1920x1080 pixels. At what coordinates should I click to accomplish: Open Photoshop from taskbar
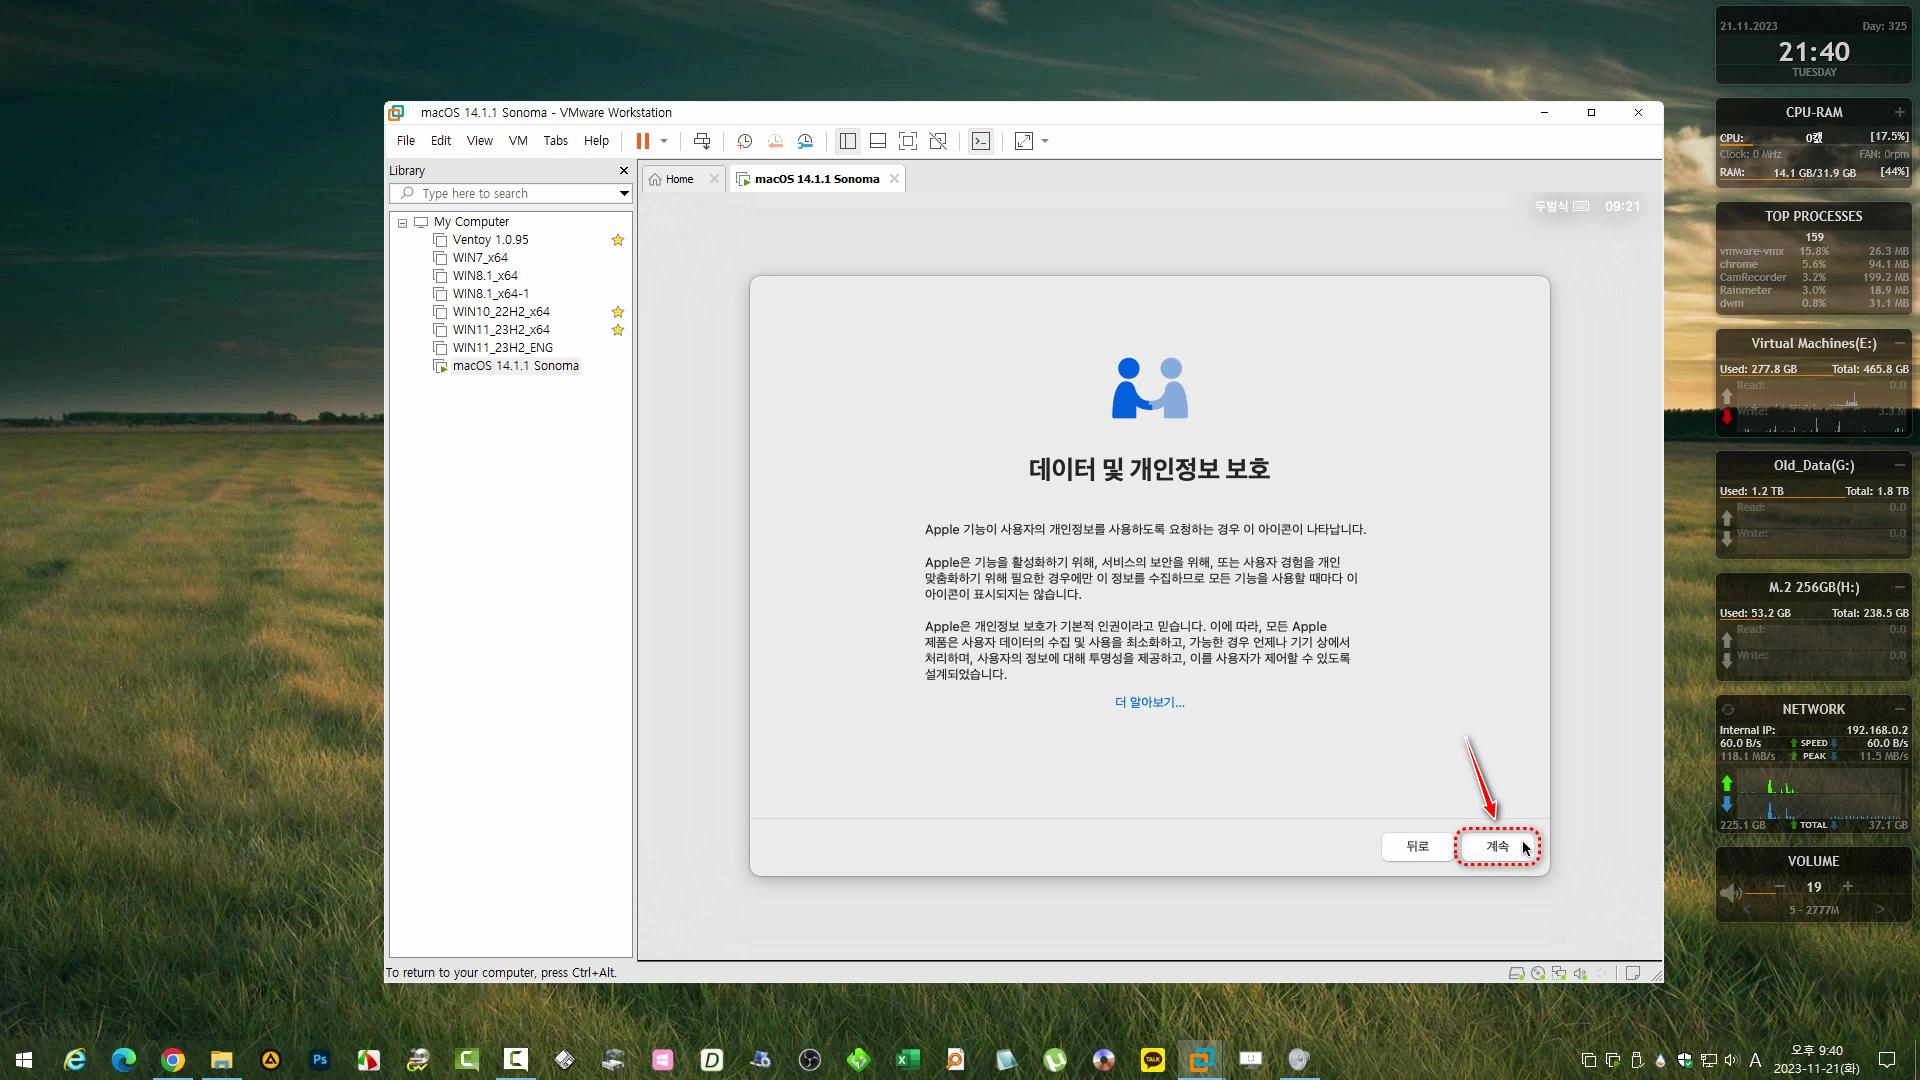pyautogui.click(x=320, y=1060)
